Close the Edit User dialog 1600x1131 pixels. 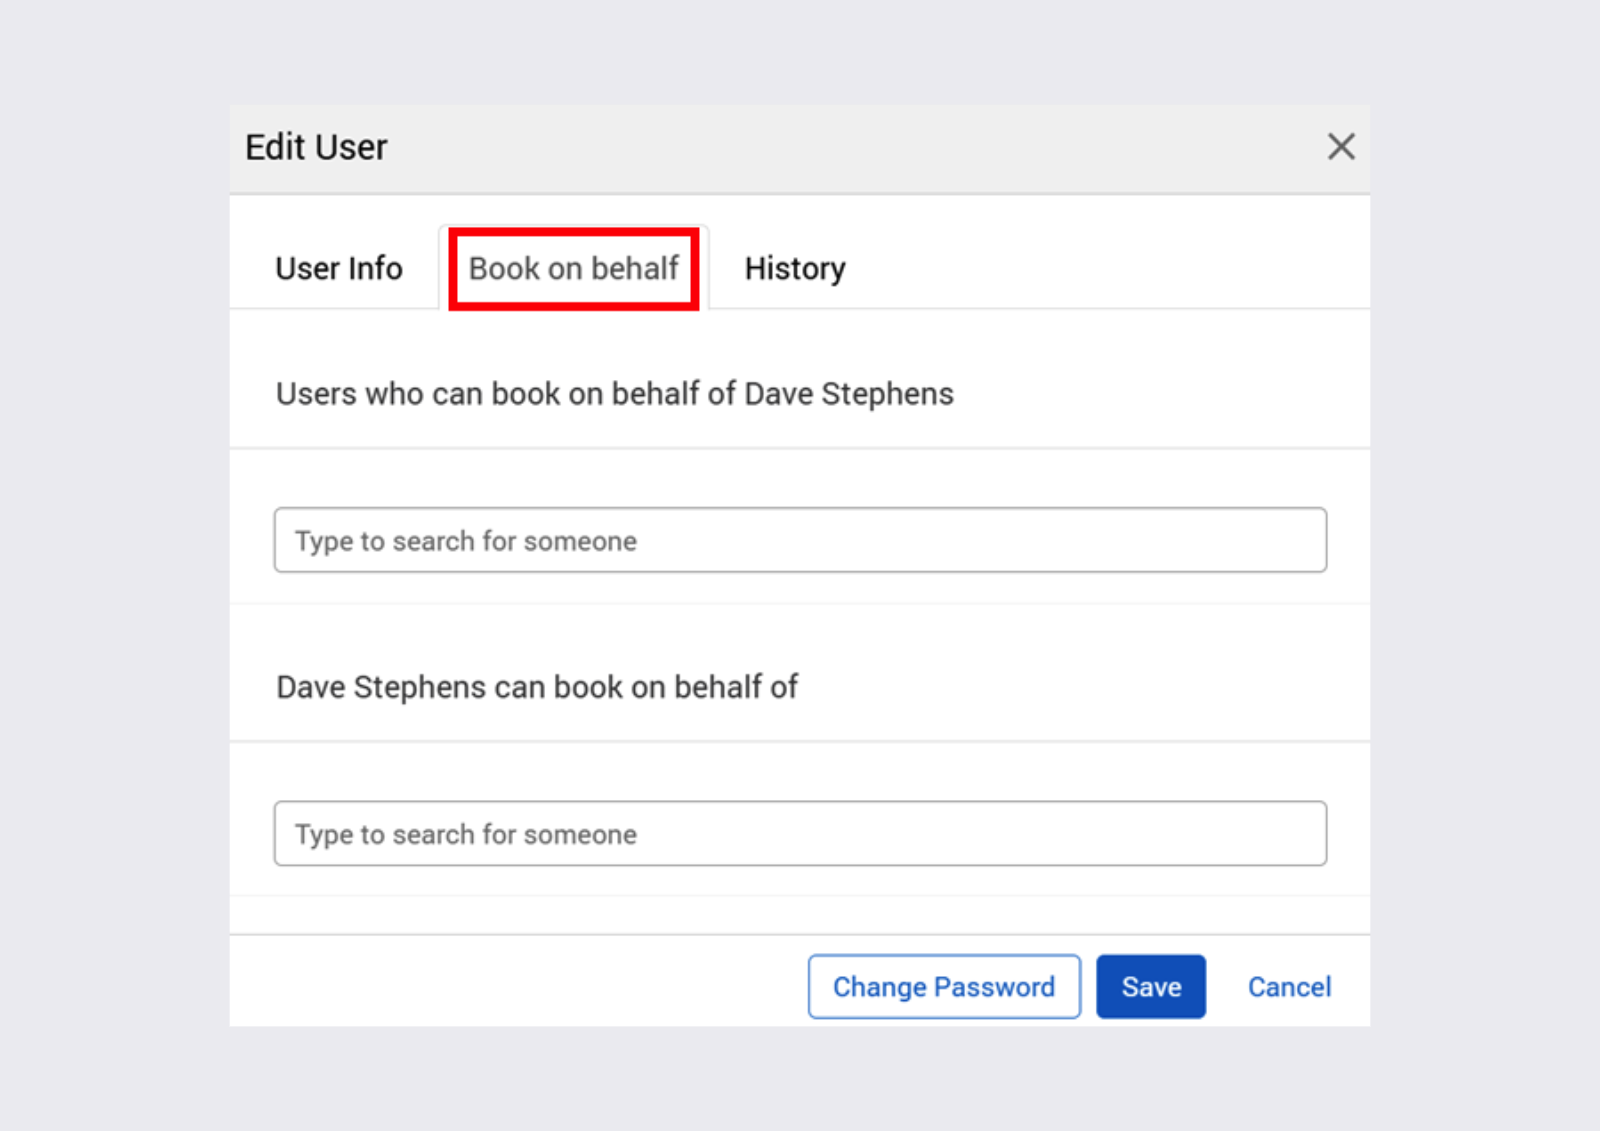coord(1340,147)
